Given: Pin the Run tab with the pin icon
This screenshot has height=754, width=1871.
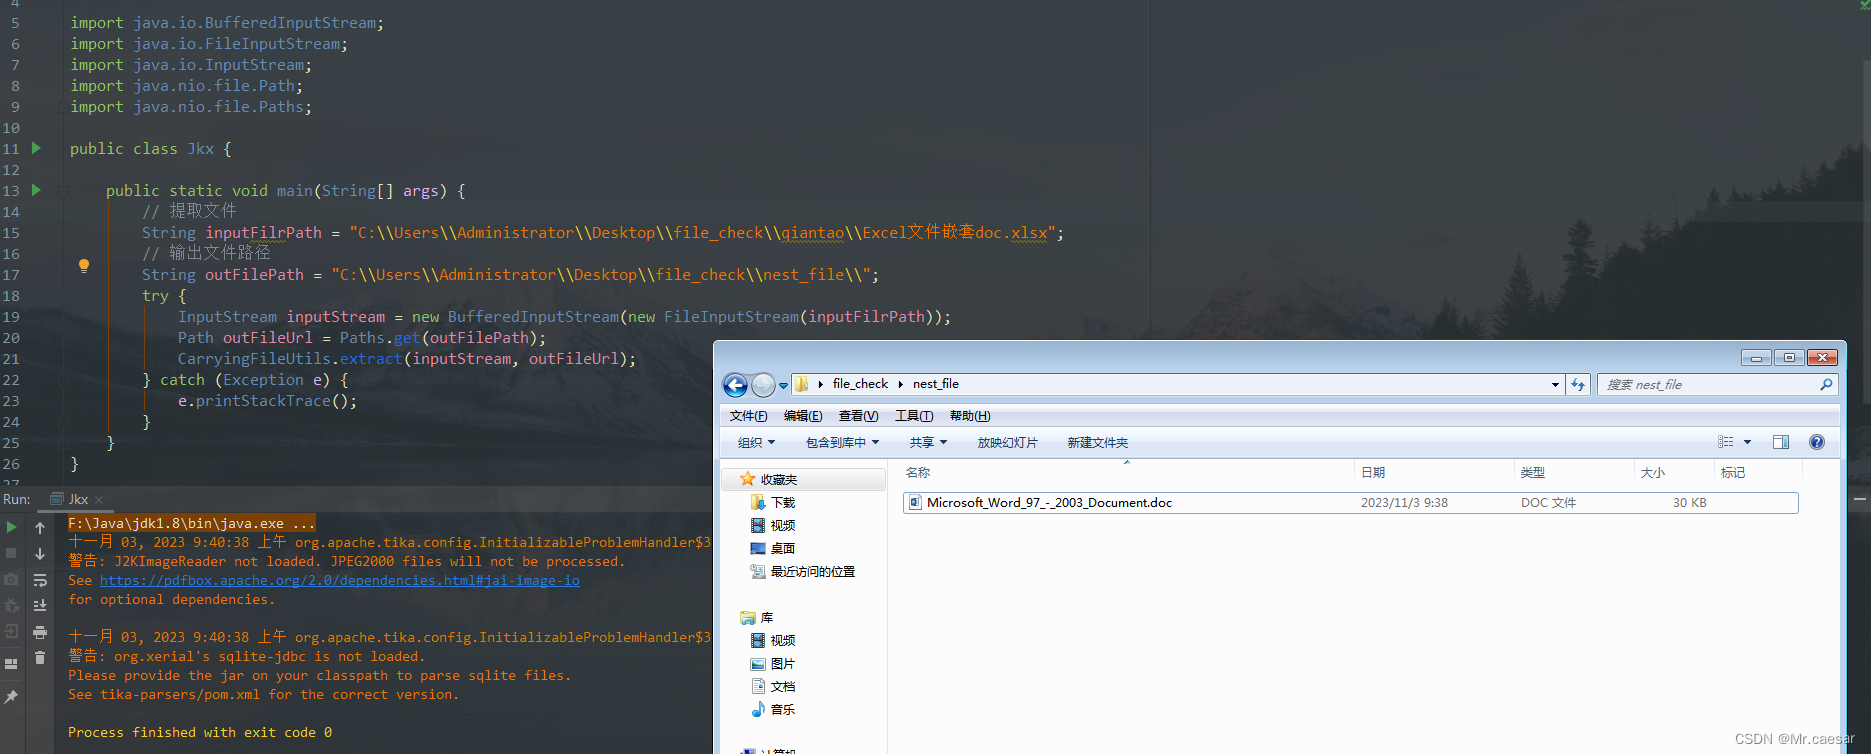Looking at the screenshot, I should tap(11, 697).
